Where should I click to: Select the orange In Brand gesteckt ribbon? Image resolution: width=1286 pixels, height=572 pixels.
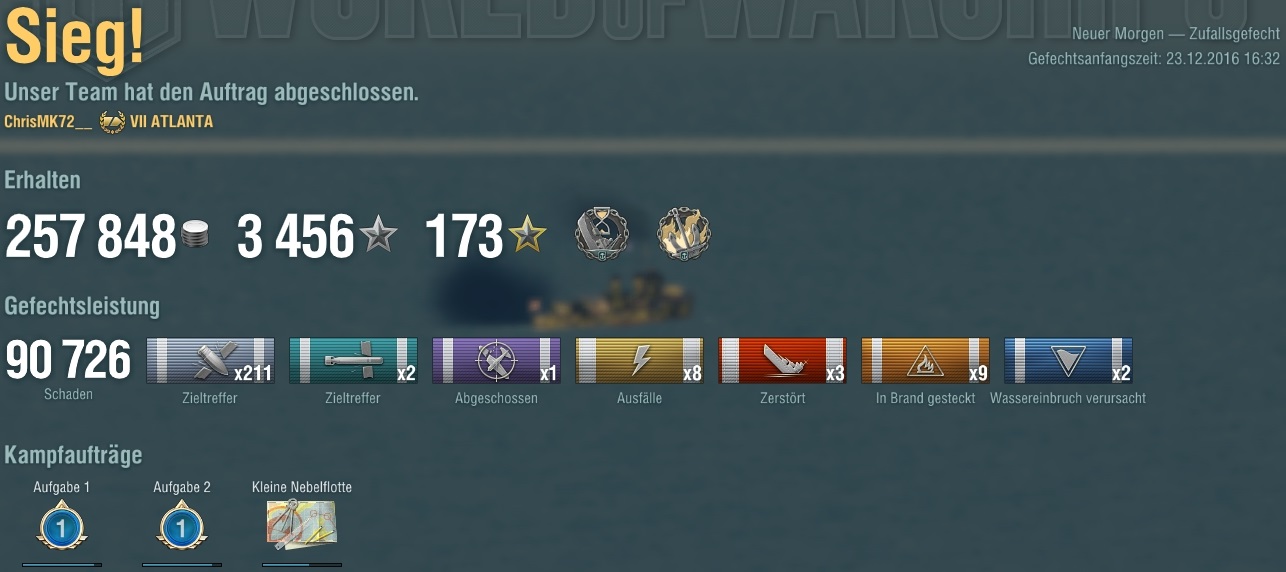[925, 360]
